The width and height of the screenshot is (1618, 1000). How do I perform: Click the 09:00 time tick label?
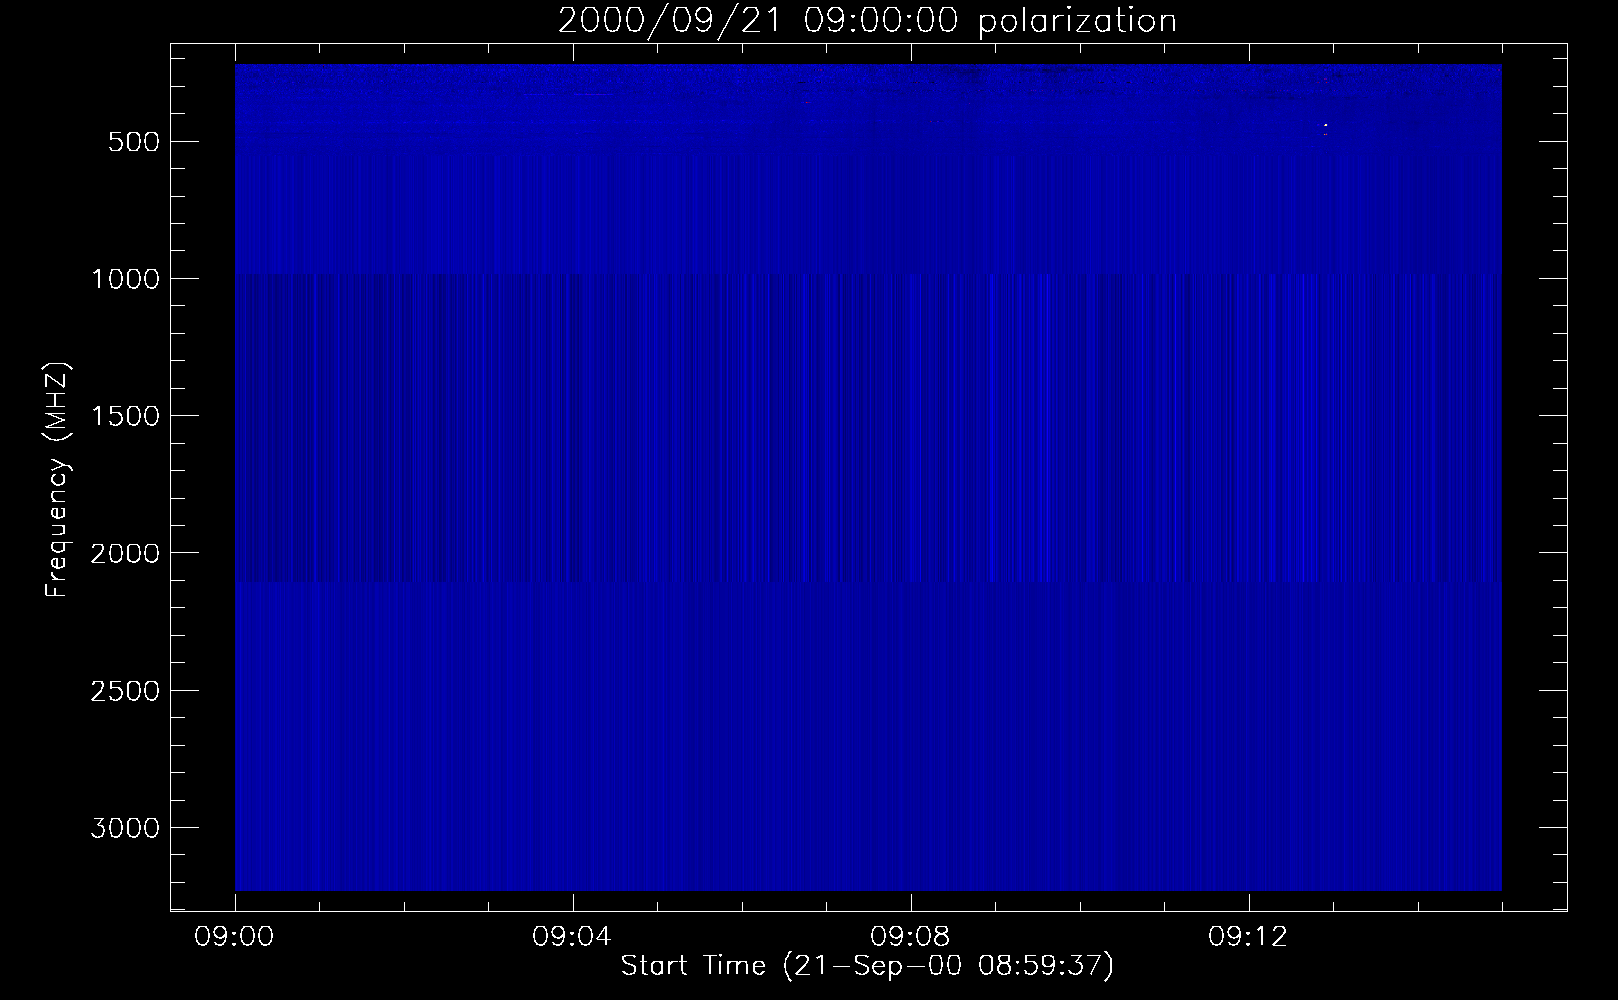point(235,937)
